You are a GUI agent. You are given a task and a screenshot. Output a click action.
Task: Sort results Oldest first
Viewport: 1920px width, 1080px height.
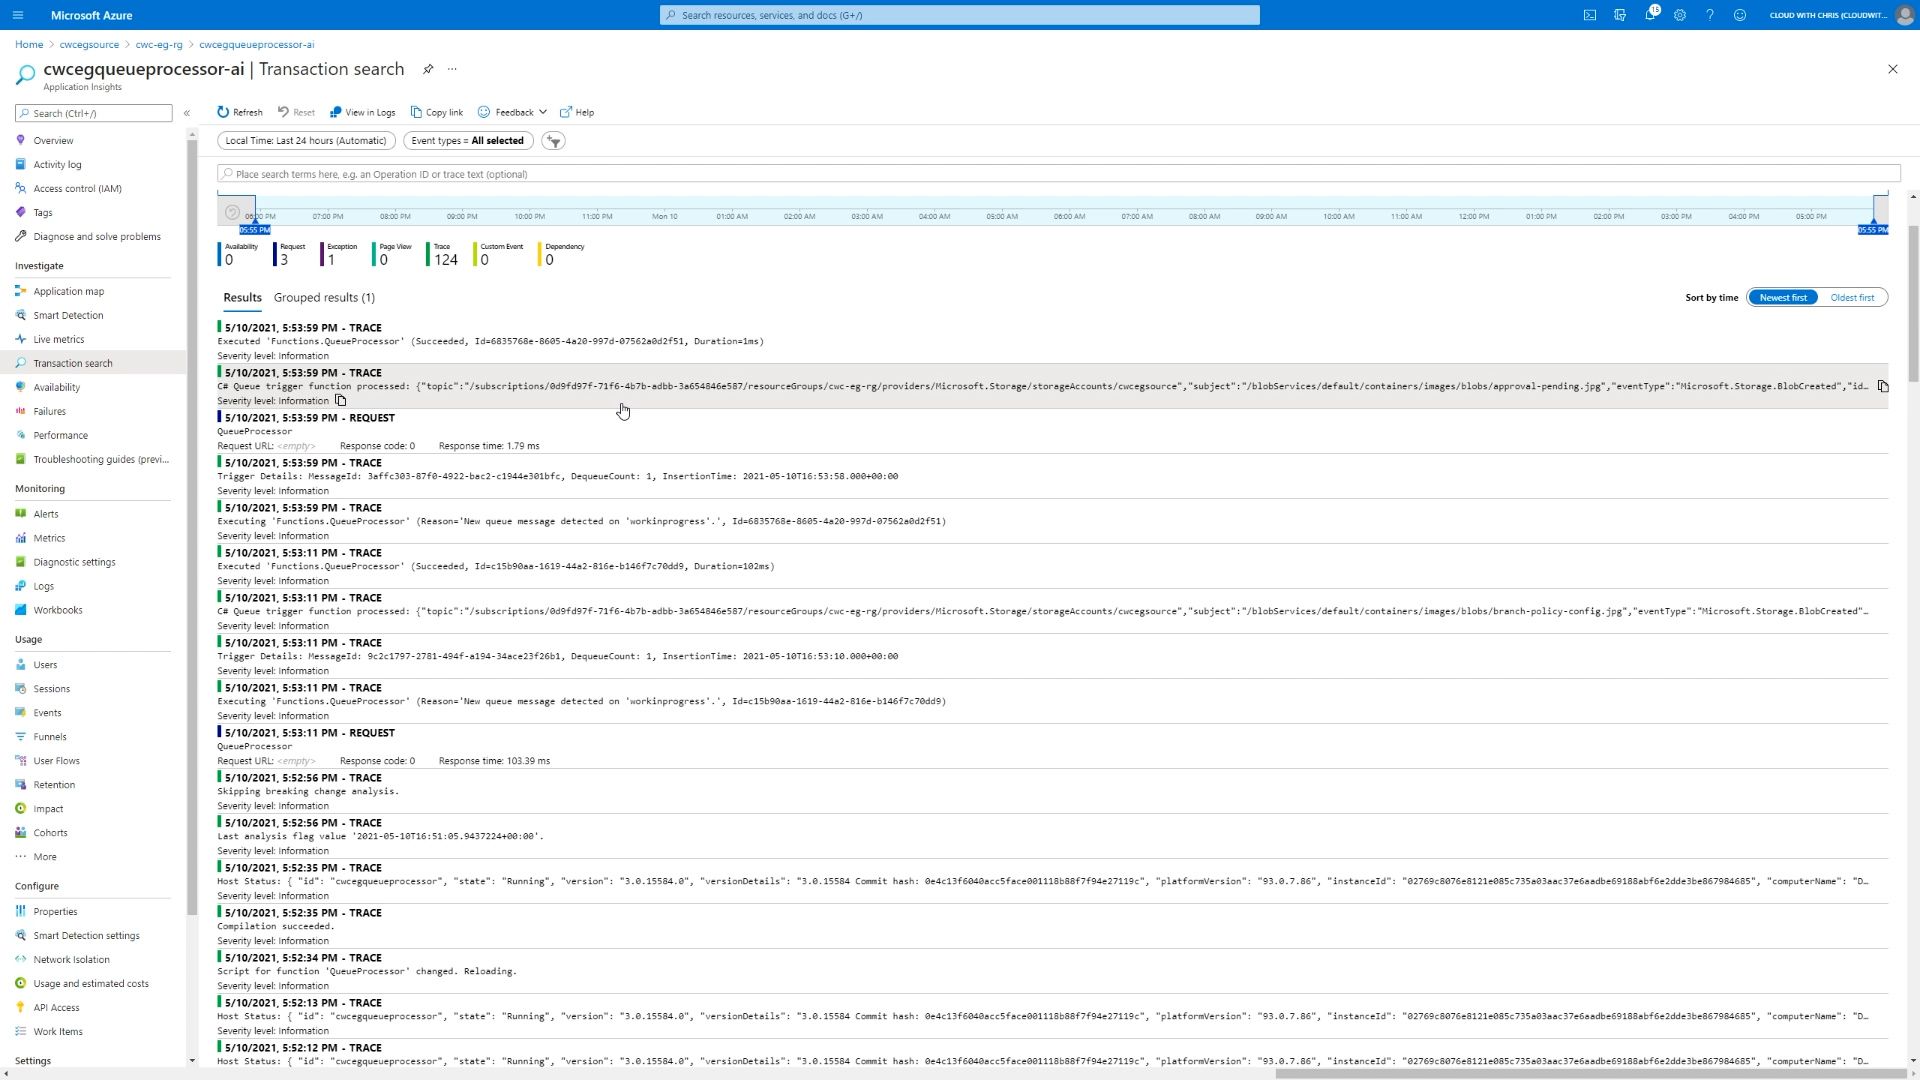click(x=1852, y=298)
